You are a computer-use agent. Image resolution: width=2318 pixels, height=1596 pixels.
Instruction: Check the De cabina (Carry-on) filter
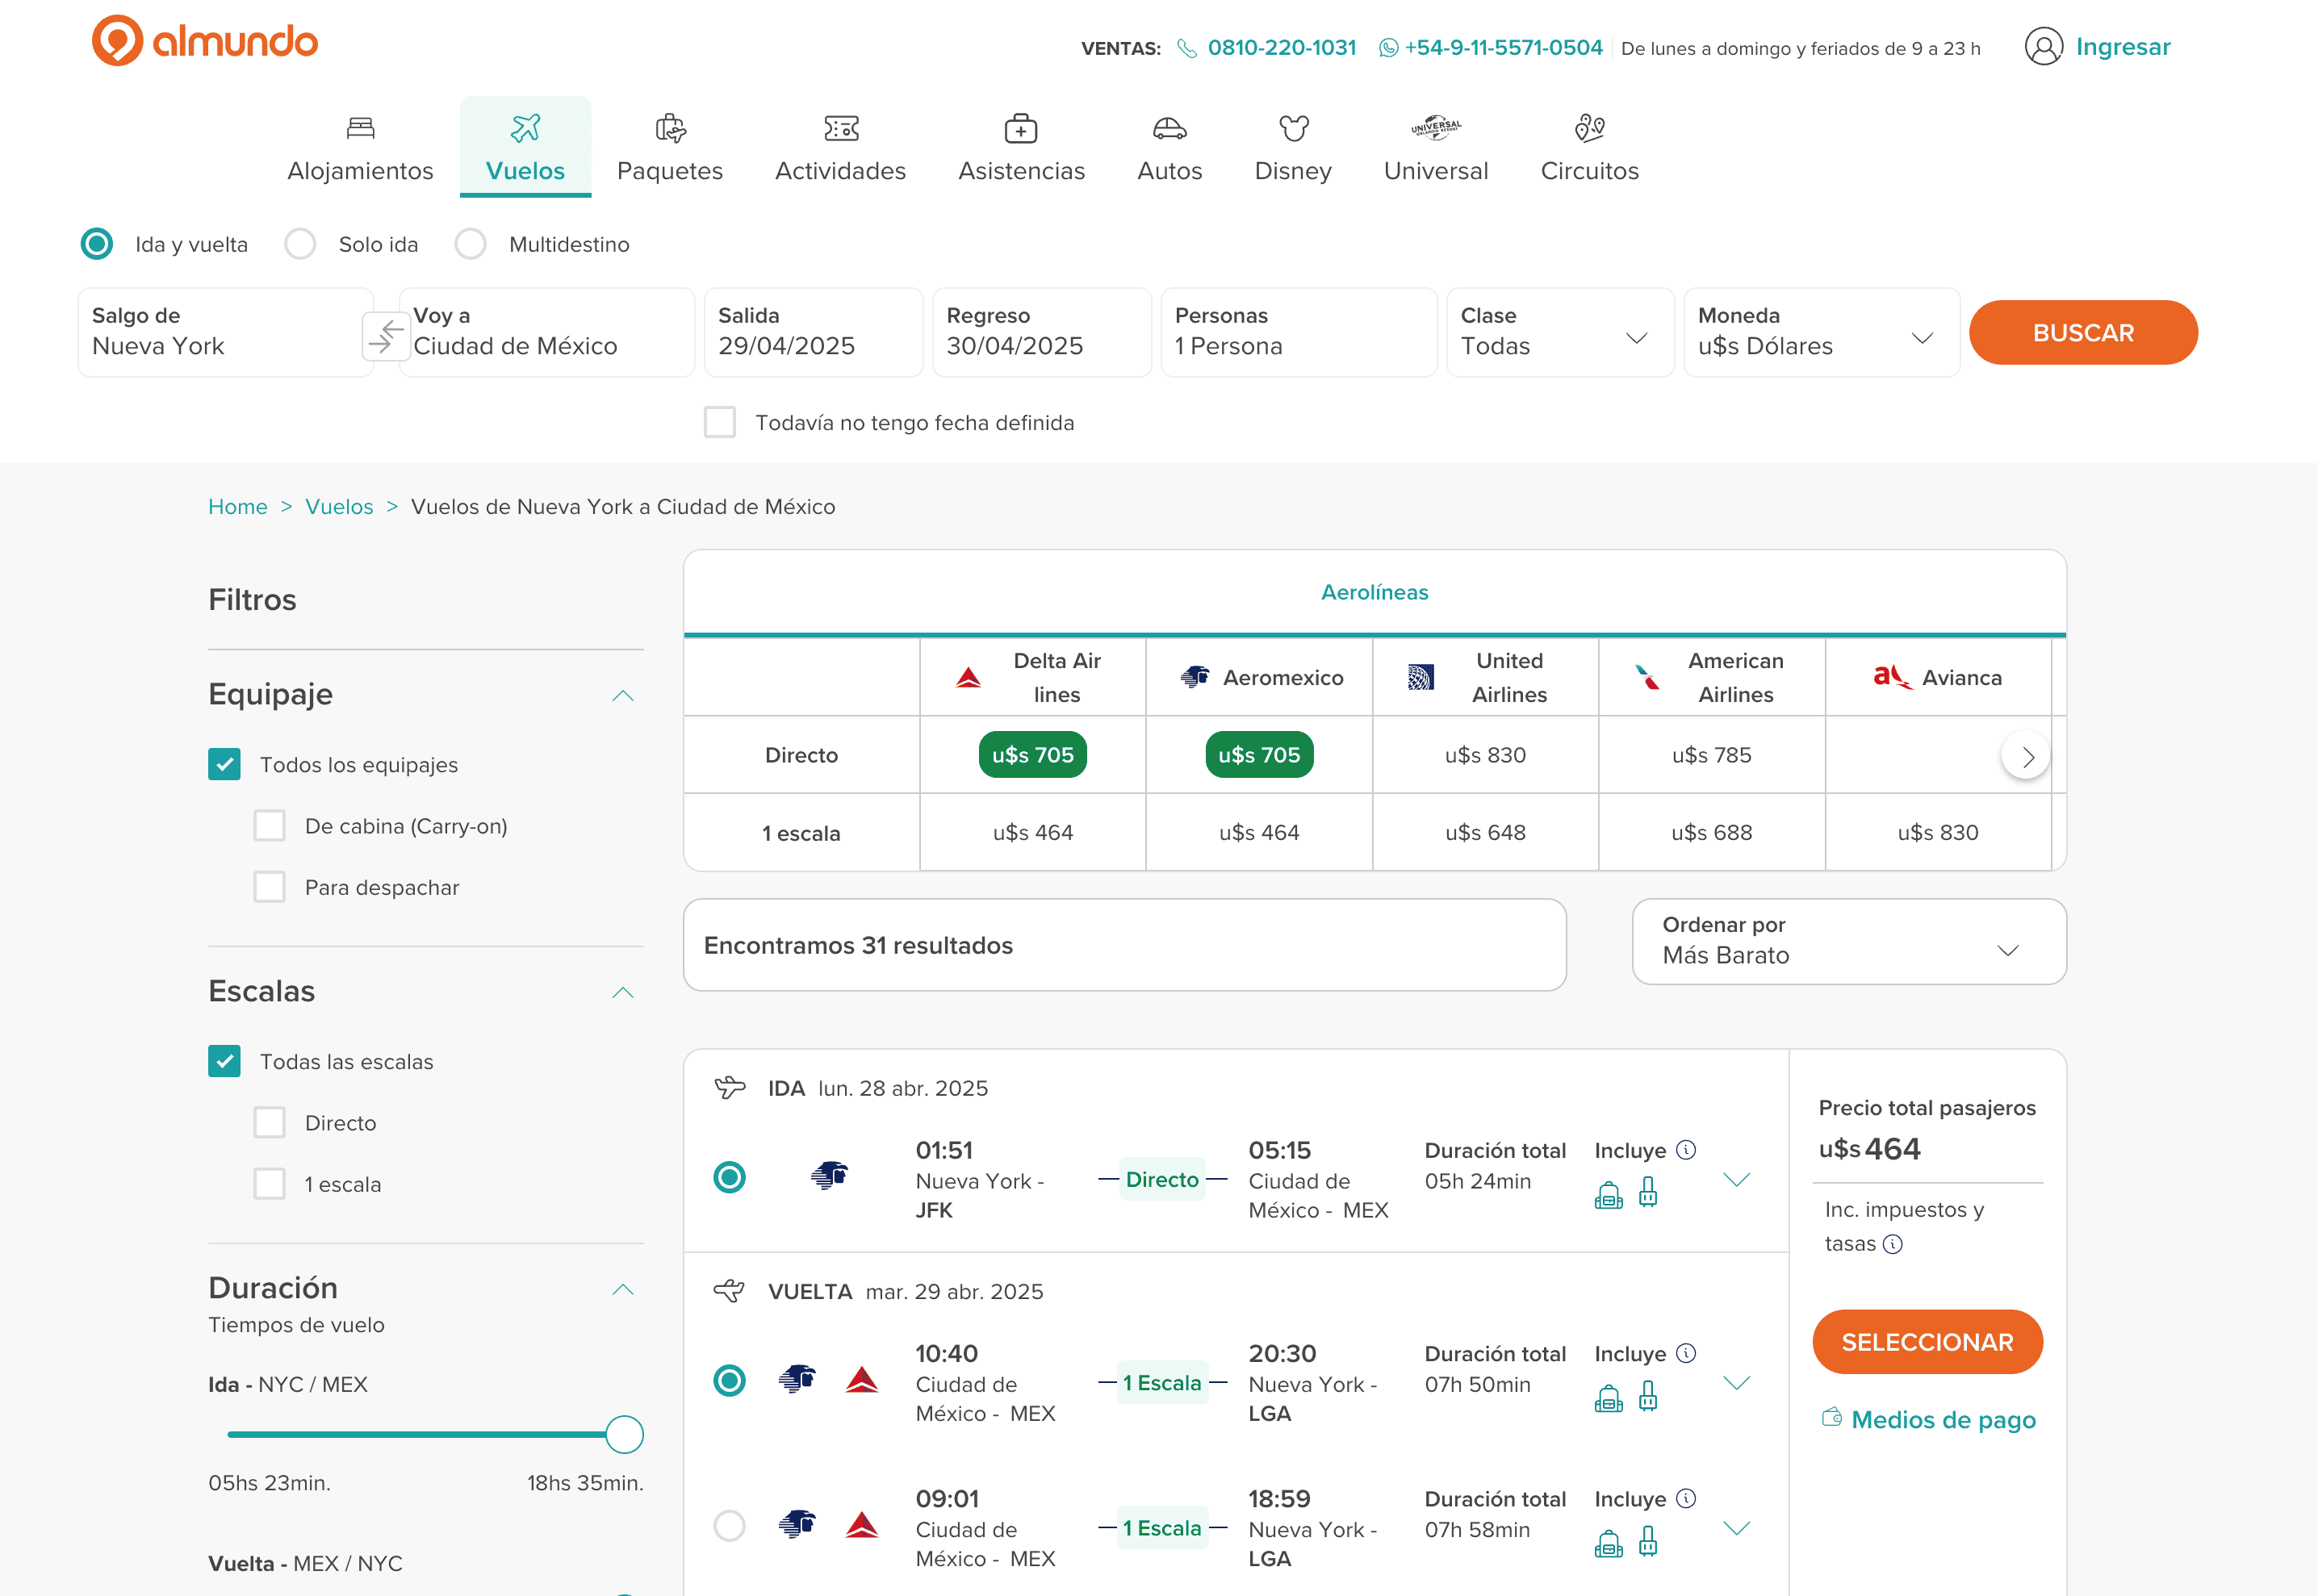[x=269, y=826]
